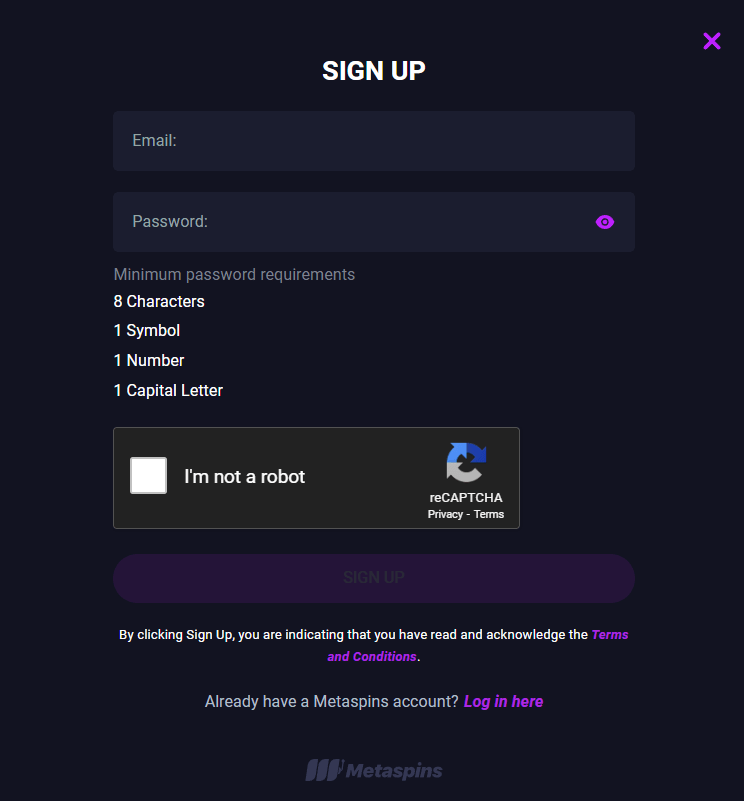
Task: Click the reCAPTCHA text label
Action: tap(466, 498)
